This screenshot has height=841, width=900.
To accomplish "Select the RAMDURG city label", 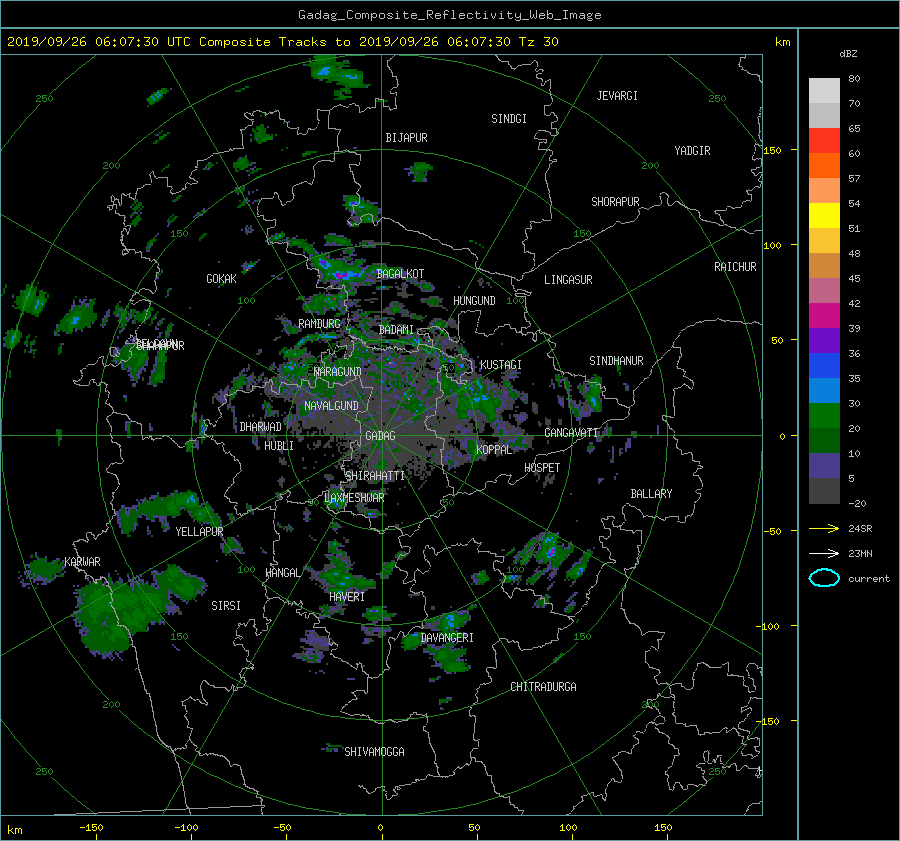I will [x=319, y=324].
